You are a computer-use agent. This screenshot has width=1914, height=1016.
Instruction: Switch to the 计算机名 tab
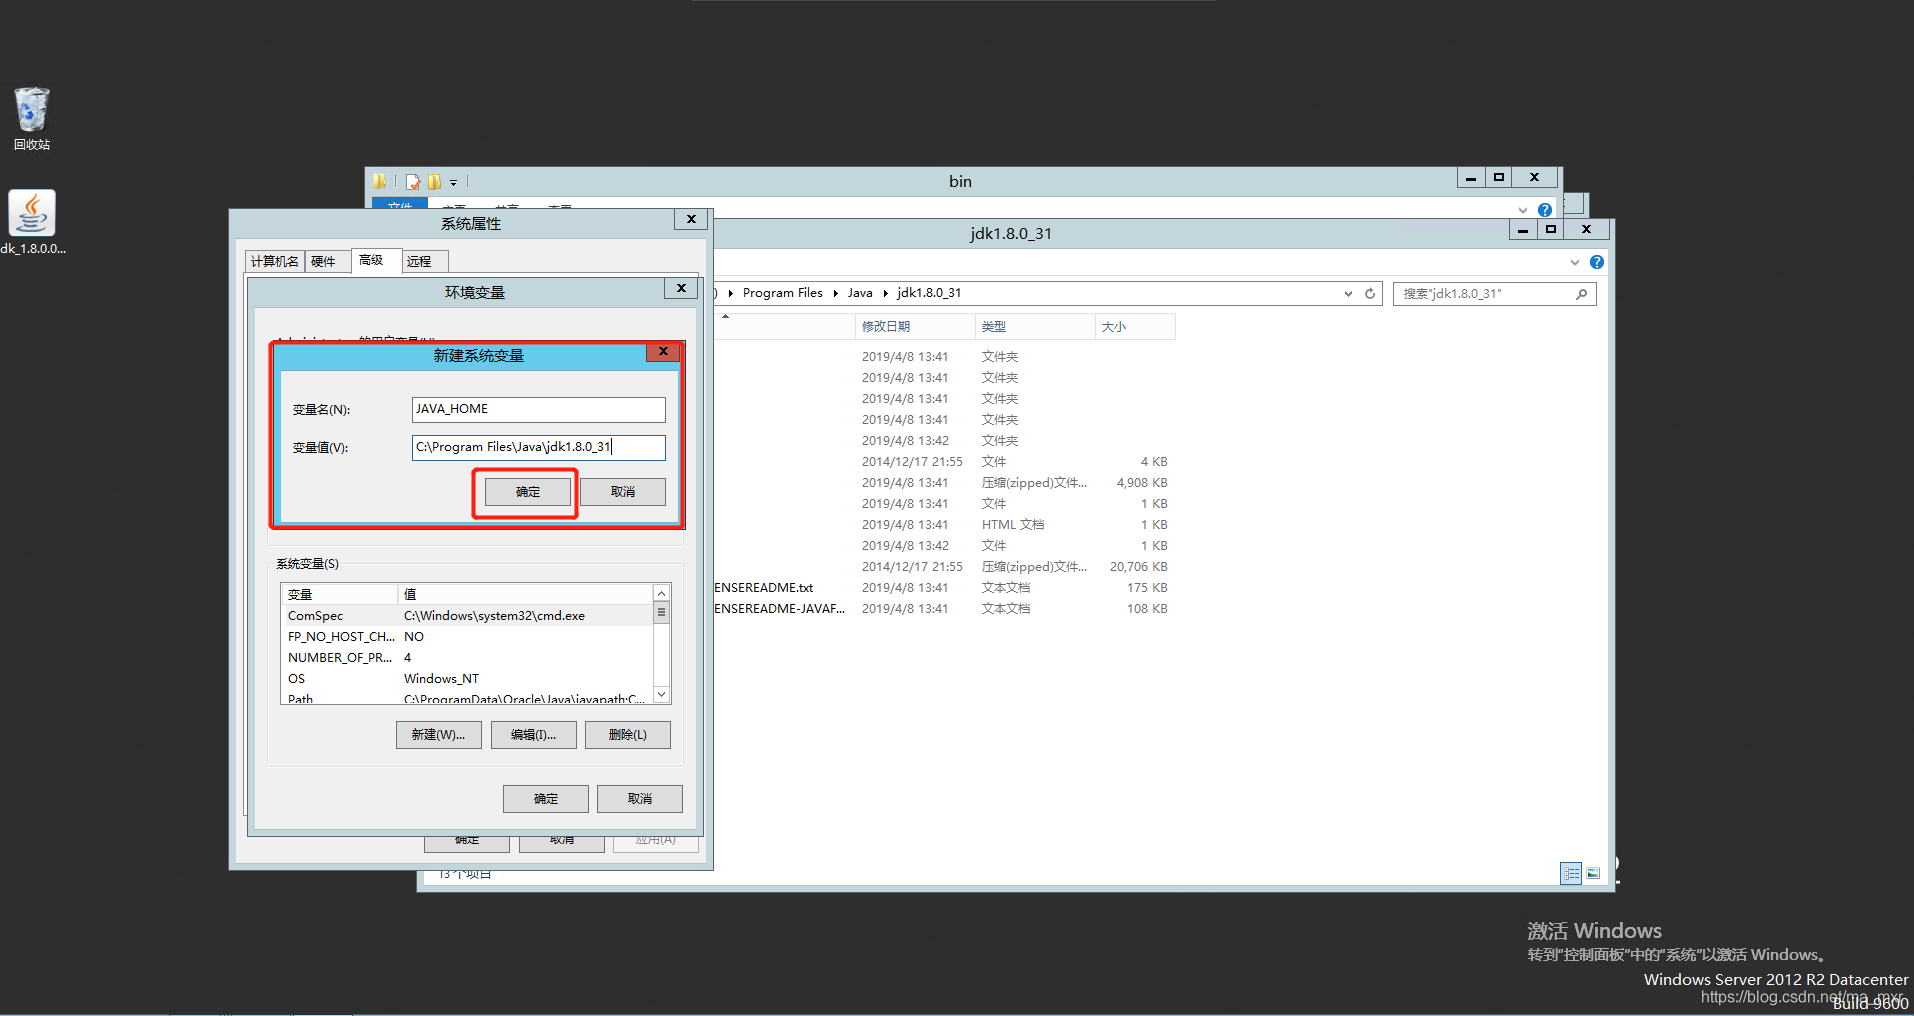tap(275, 262)
